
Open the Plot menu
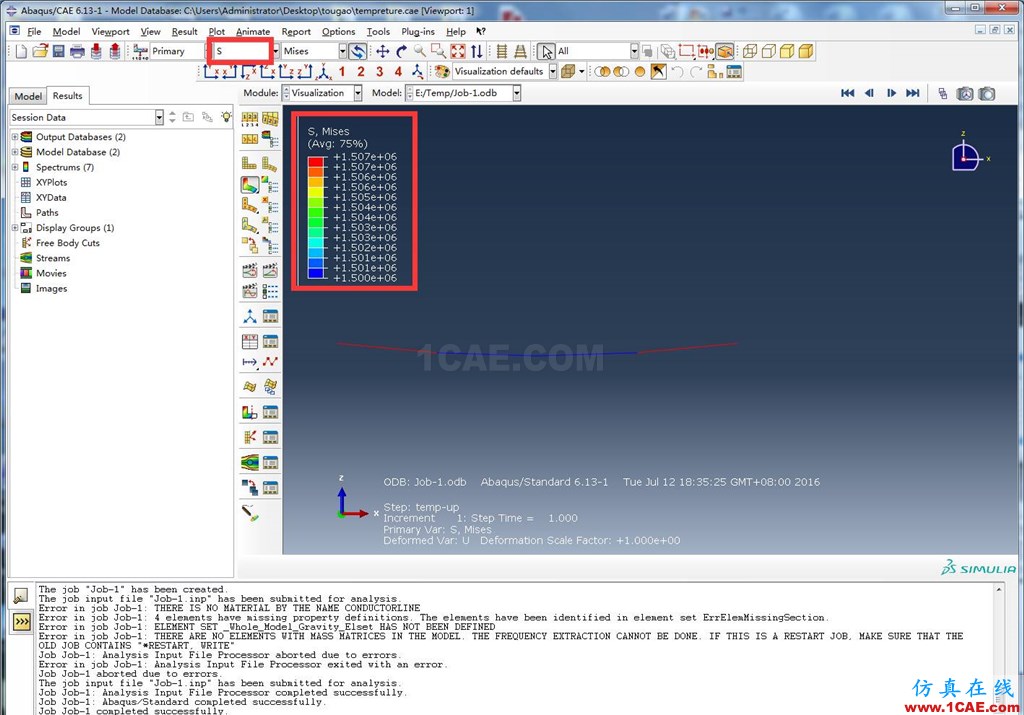pos(216,31)
